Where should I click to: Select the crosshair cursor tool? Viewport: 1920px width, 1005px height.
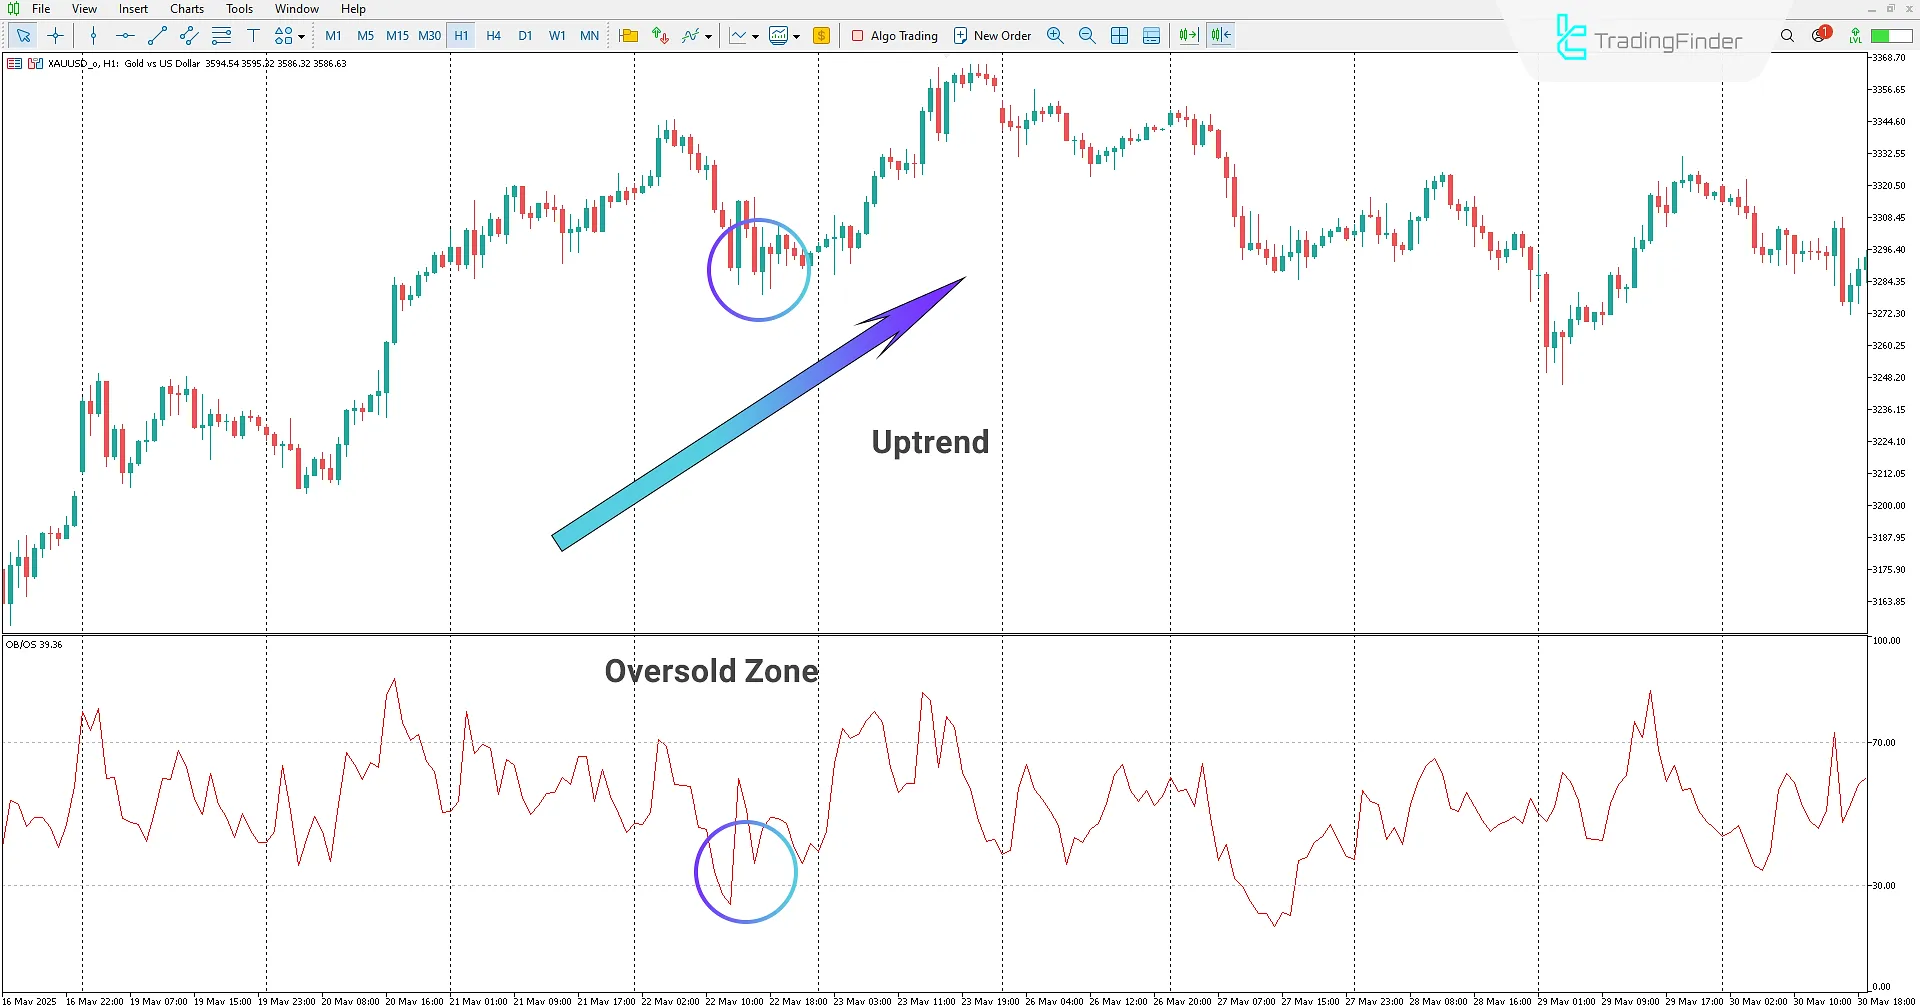pyautogui.click(x=56, y=36)
